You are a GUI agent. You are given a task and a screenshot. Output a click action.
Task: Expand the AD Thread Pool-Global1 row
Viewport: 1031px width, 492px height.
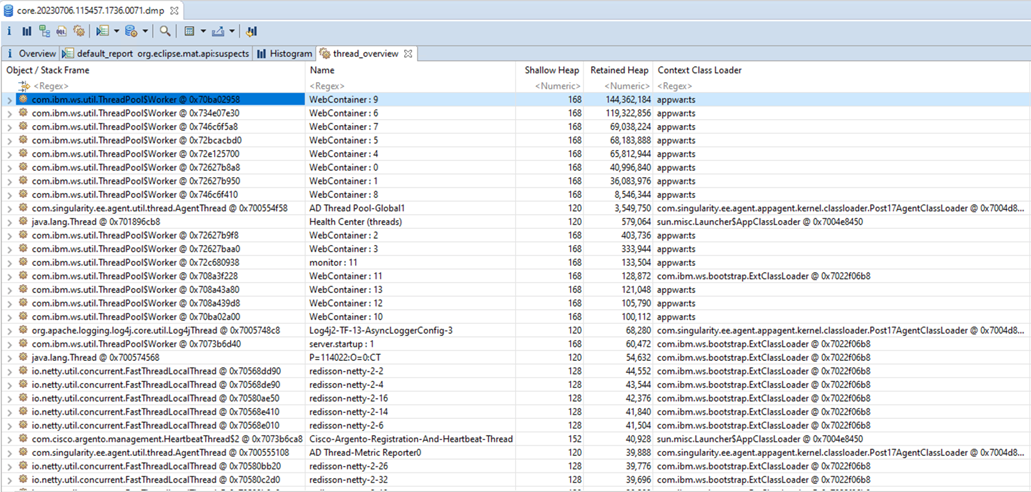point(10,208)
